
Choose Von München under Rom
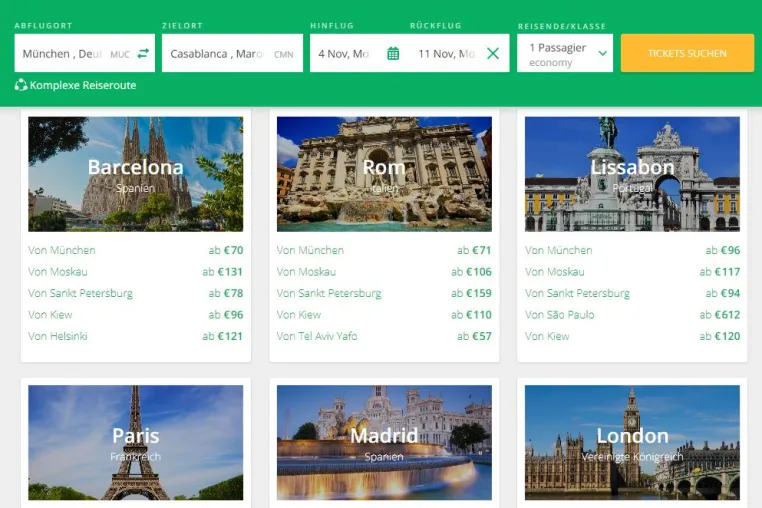click(310, 250)
